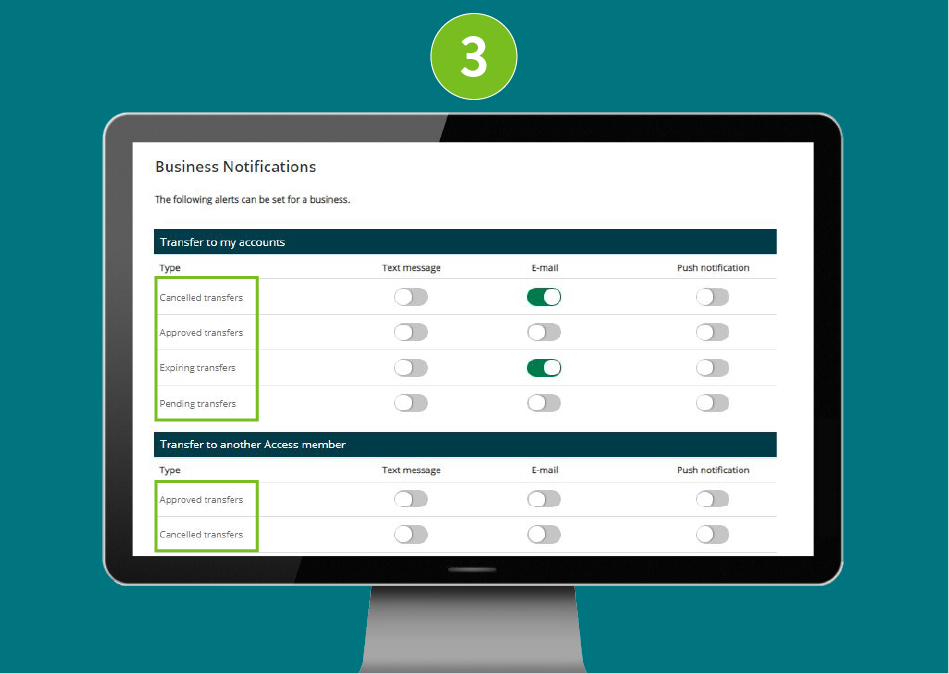
Task: Turn on e-mail for Approved transfers to my accounts
Action: (x=544, y=332)
